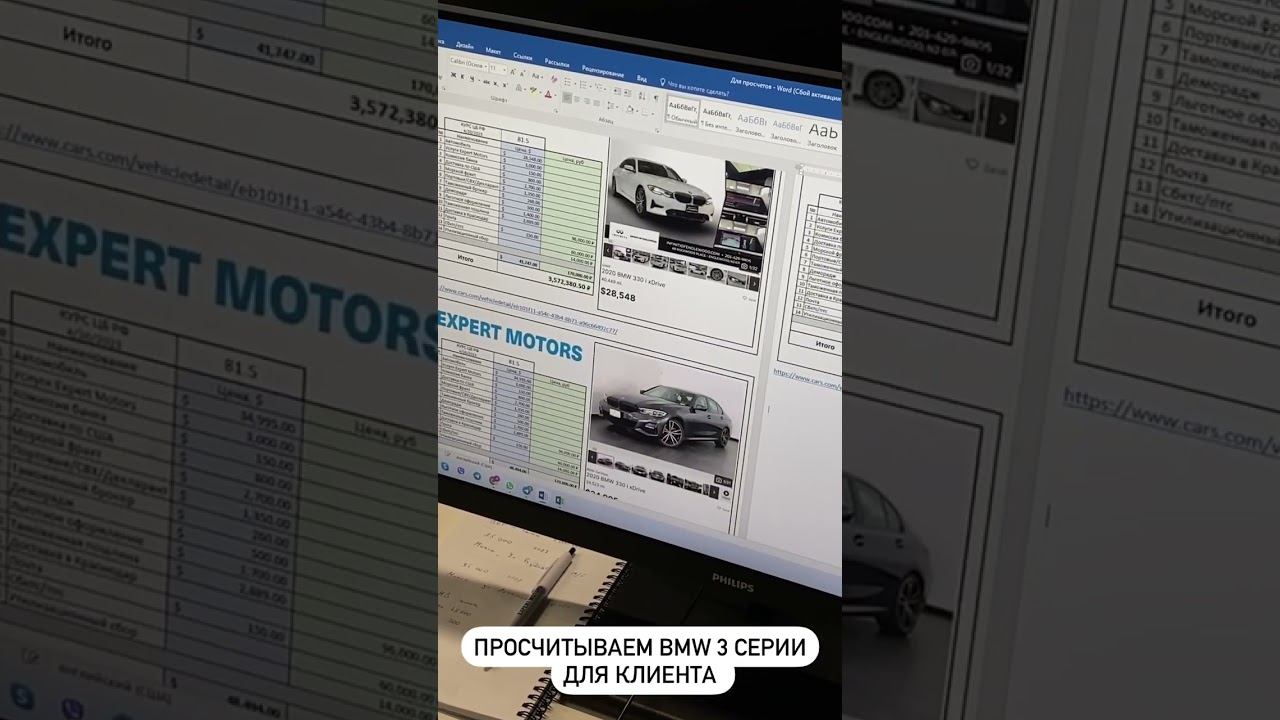Align text to the left
The height and width of the screenshot is (720, 1280).
tap(566, 98)
